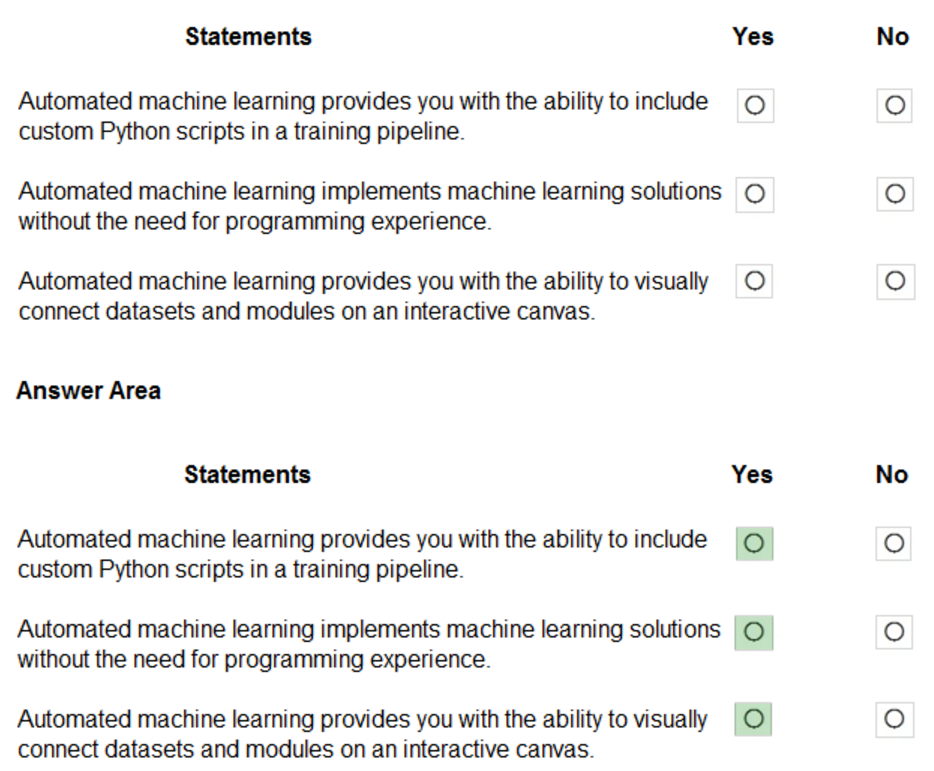Click highlighted Yes for interactive canvas in Answer Area
The height and width of the screenshot is (771, 934).
[x=754, y=719]
